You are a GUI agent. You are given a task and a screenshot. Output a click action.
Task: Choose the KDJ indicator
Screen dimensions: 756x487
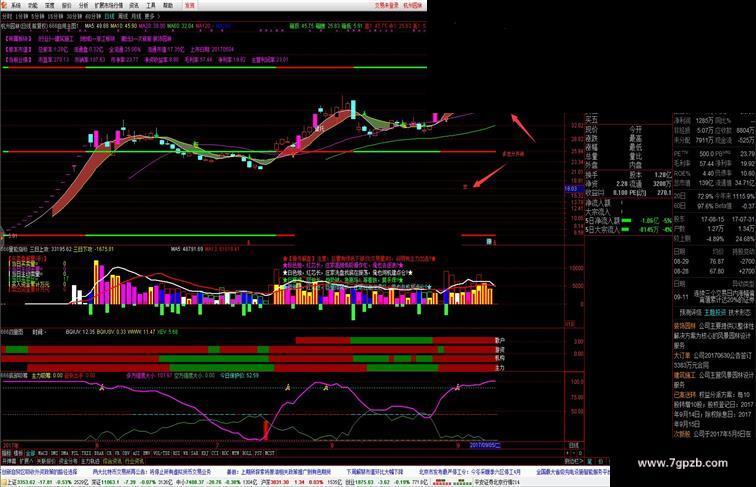pyautogui.click(x=205, y=453)
